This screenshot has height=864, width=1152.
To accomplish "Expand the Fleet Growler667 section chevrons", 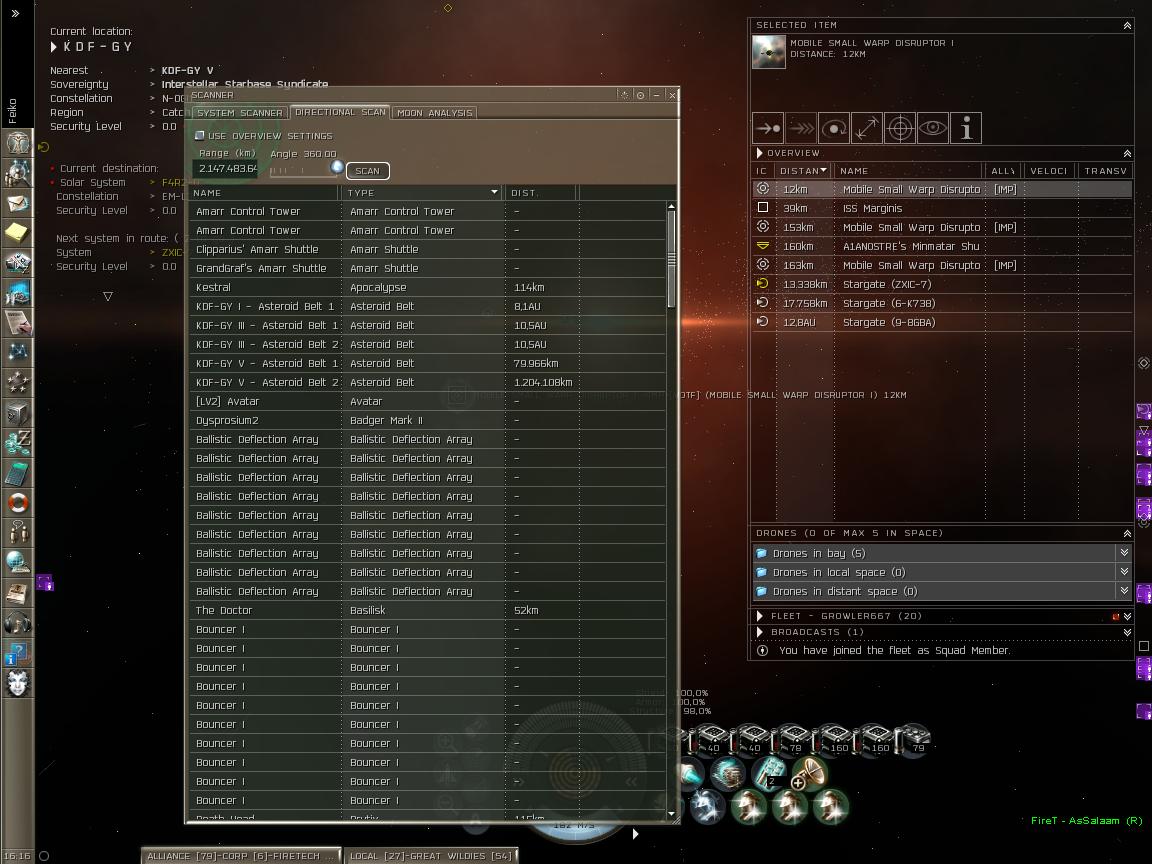I will pyautogui.click(x=1127, y=616).
